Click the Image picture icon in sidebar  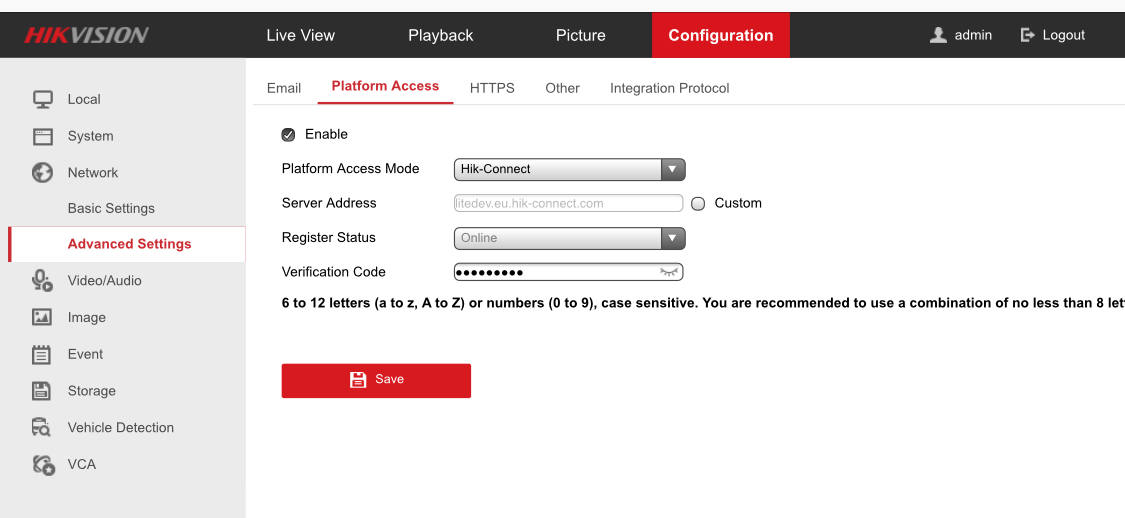[42, 317]
